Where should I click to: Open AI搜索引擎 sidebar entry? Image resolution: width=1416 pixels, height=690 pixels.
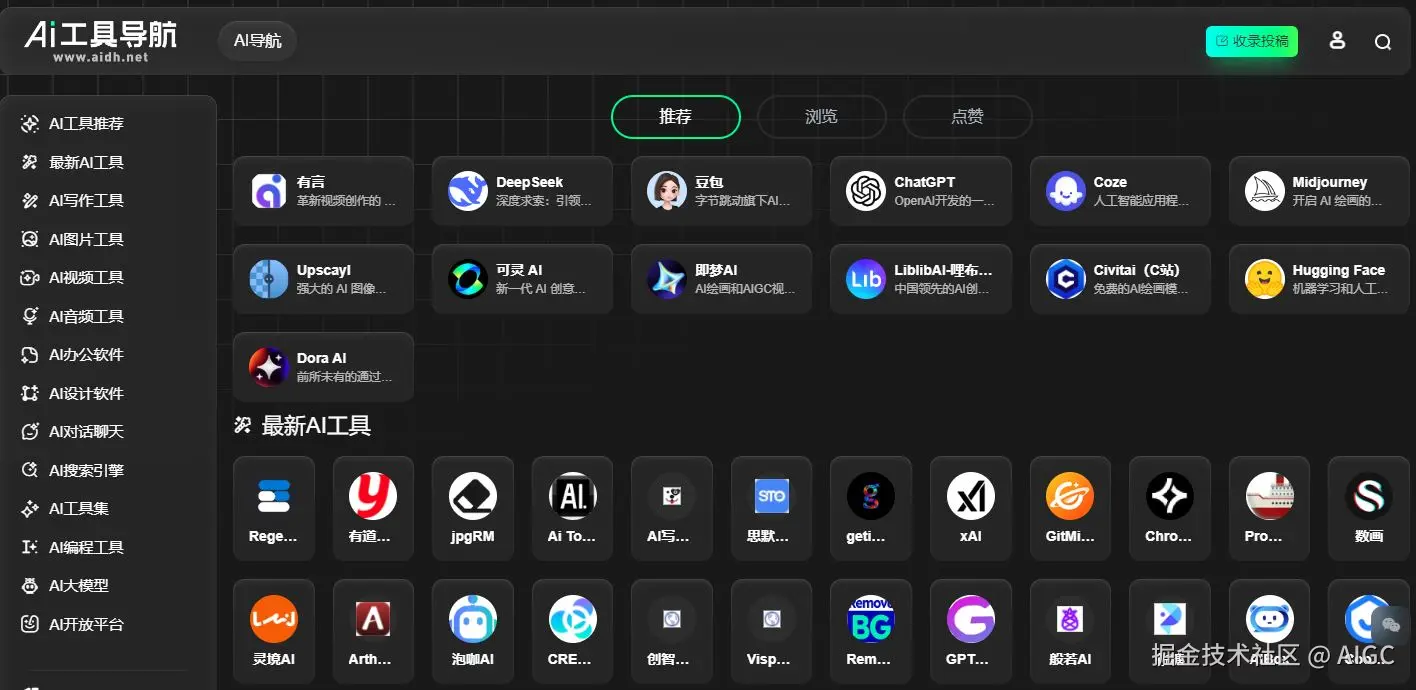coord(86,470)
